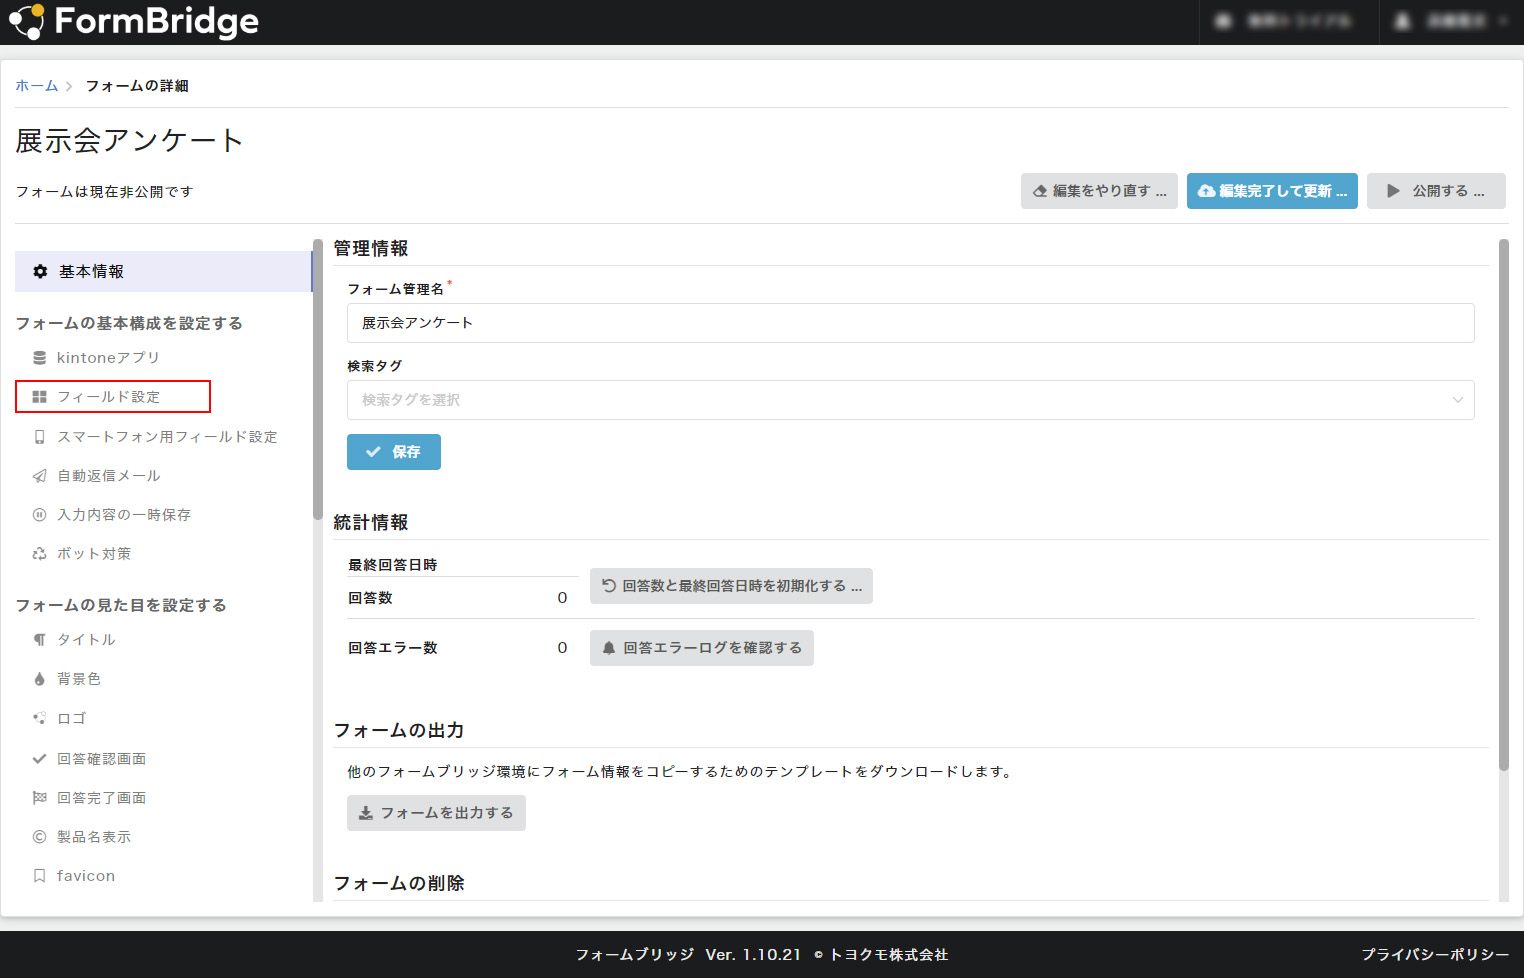Click the bell icon on 回答エラーログ button
Image resolution: width=1524 pixels, height=978 pixels.
point(609,648)
